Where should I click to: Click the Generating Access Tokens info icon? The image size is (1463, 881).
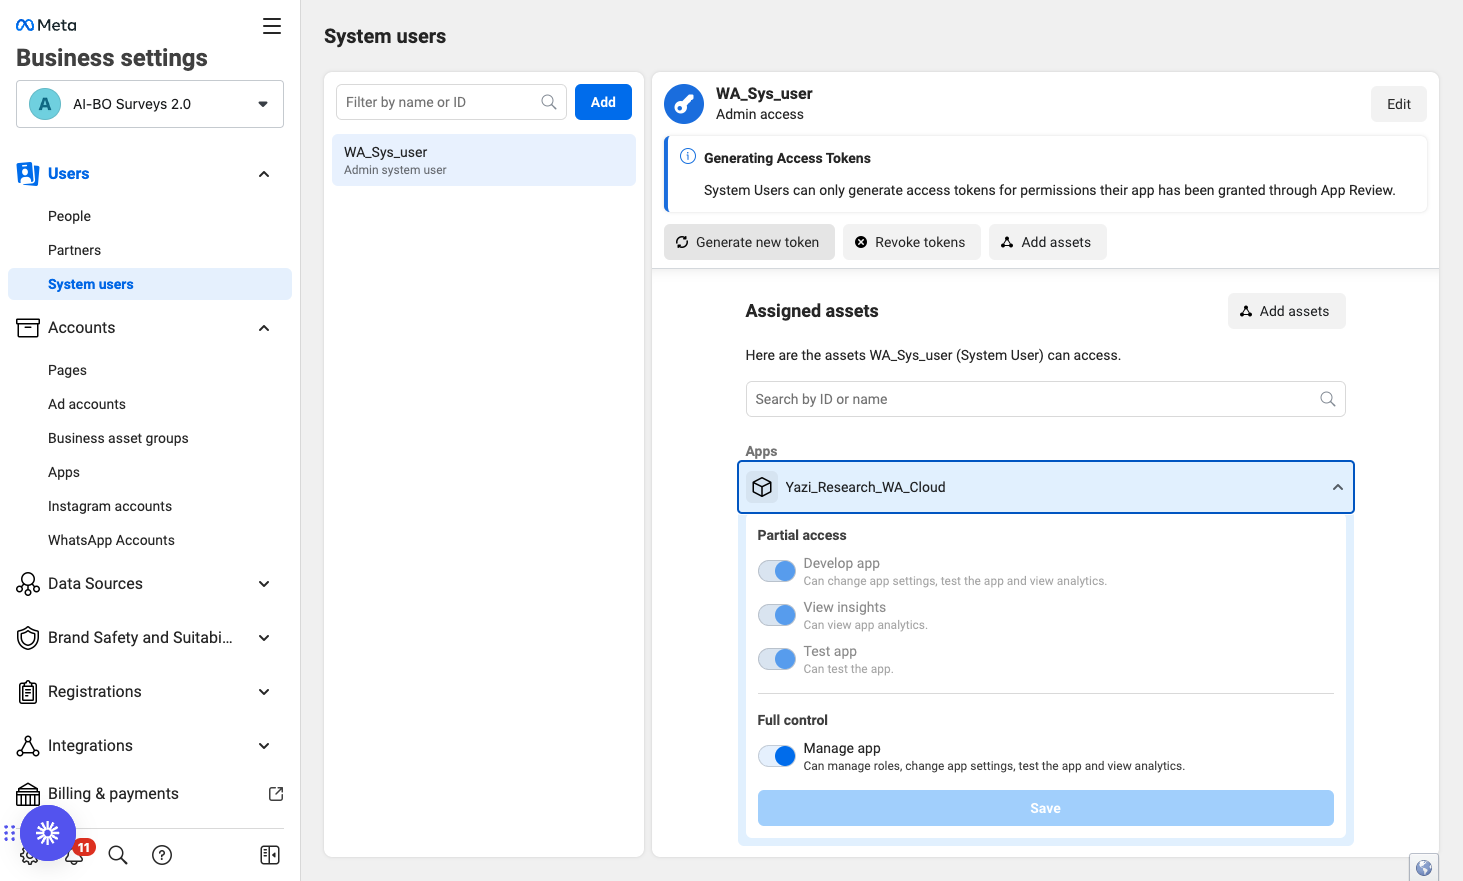(688, 157)
